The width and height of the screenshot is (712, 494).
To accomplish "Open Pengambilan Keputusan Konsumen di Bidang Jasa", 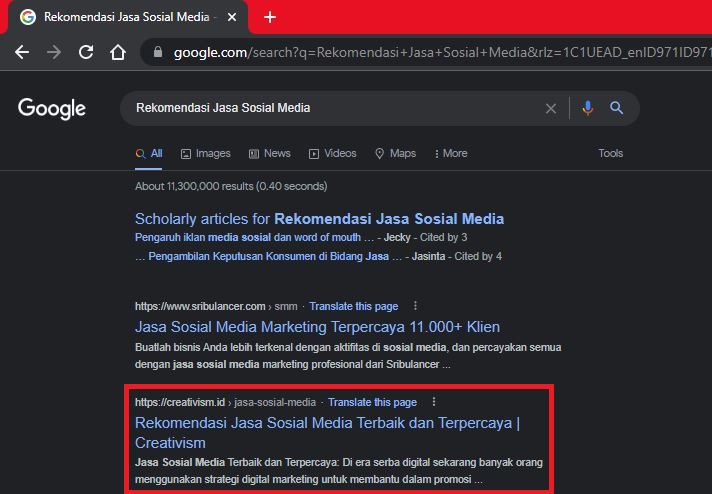I will (268, 257).
